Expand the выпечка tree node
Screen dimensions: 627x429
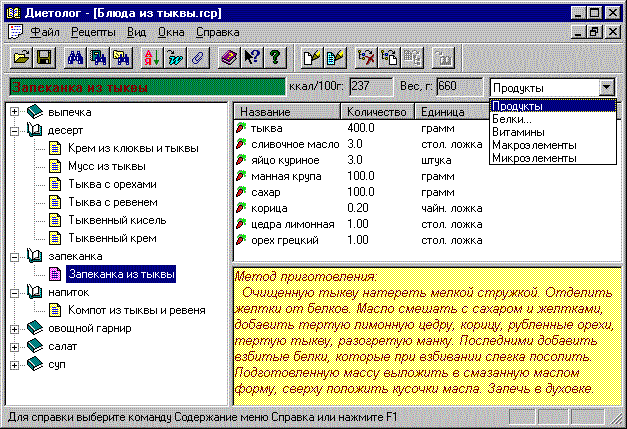click(x=14, y=112)
